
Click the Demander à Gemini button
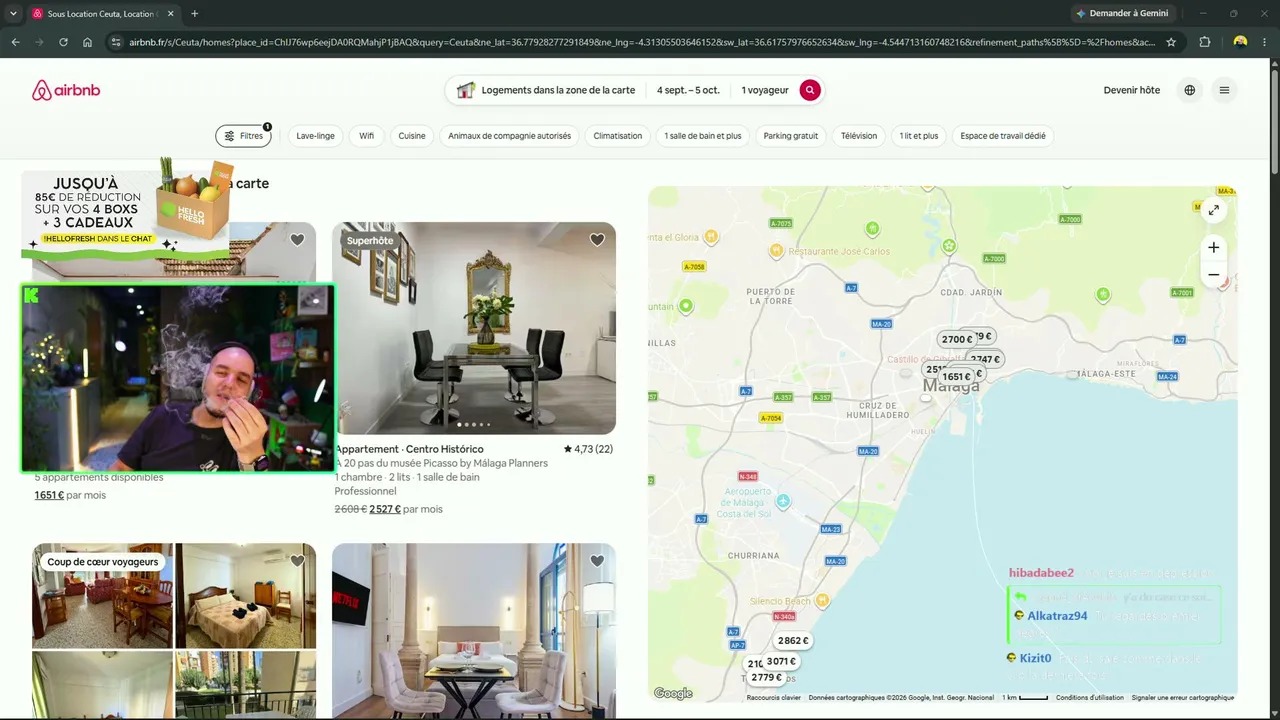(x=1122, y=13)
